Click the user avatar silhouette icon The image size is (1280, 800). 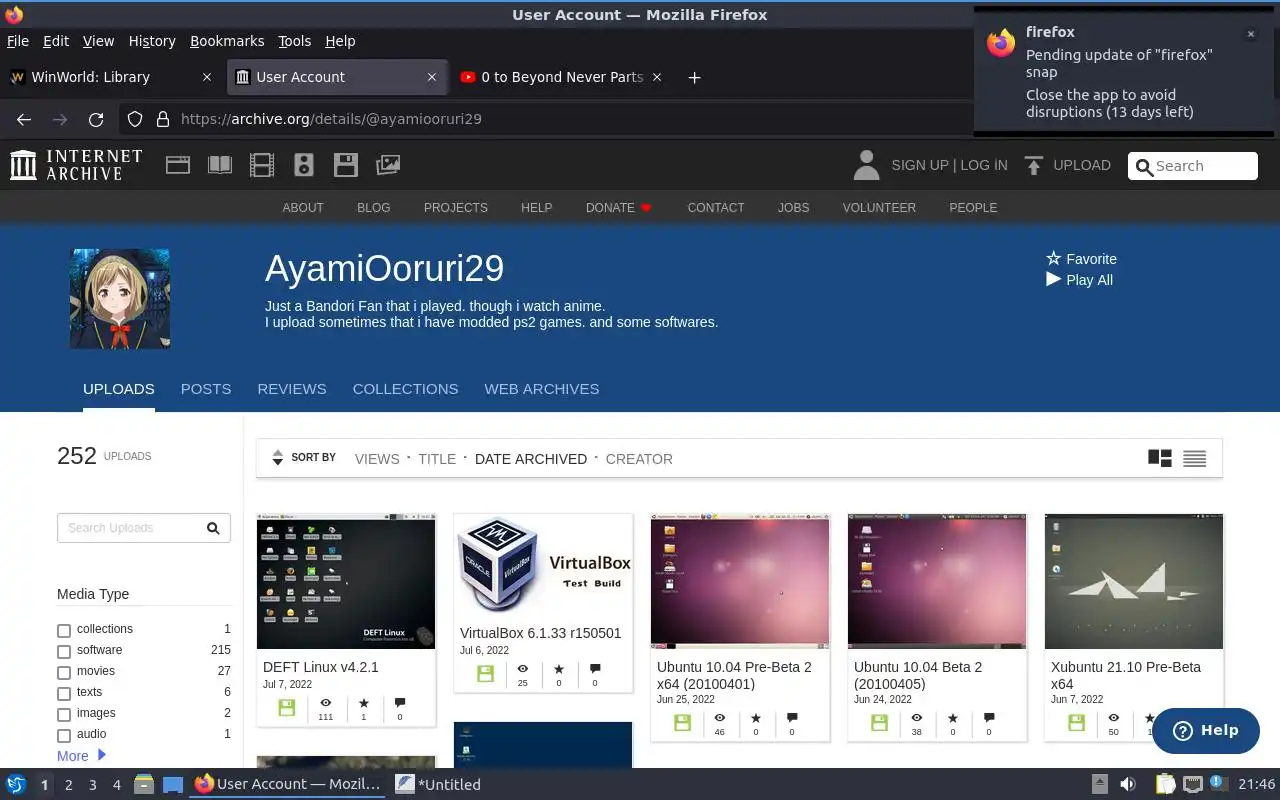pyautogui.click(x=866, y=165)
